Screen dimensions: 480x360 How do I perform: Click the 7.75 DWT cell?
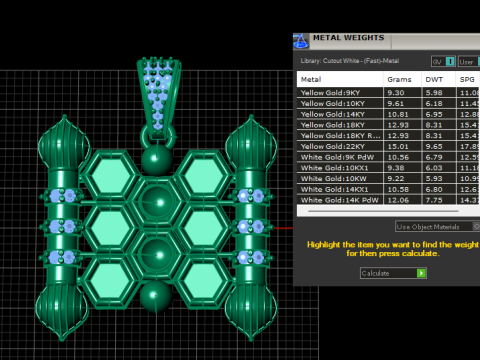(438, 200)
